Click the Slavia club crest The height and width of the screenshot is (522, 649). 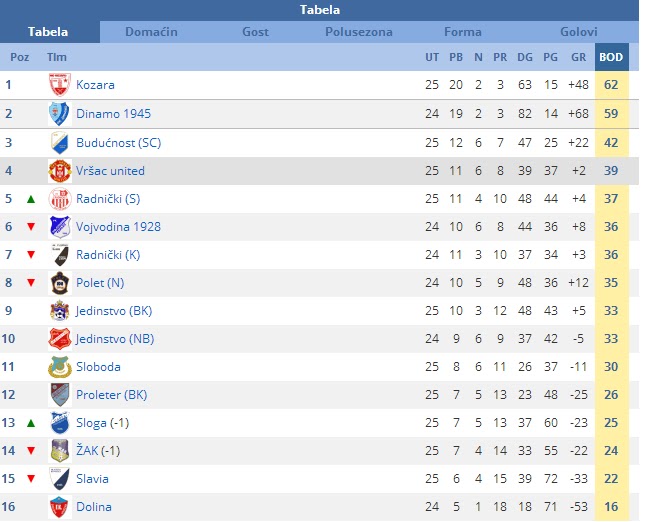60,479
